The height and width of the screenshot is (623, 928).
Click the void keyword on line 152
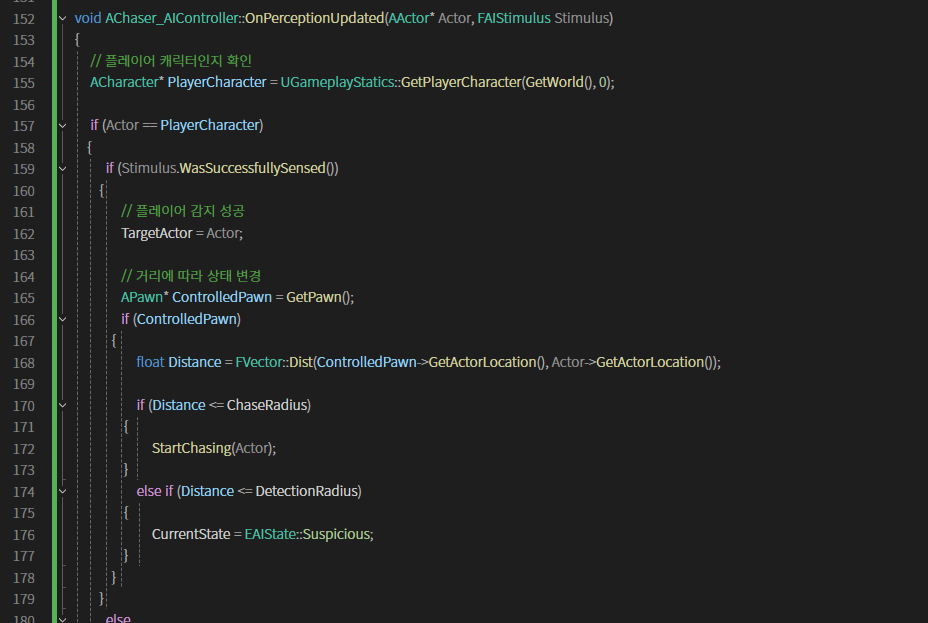click(x=88, y=18)
